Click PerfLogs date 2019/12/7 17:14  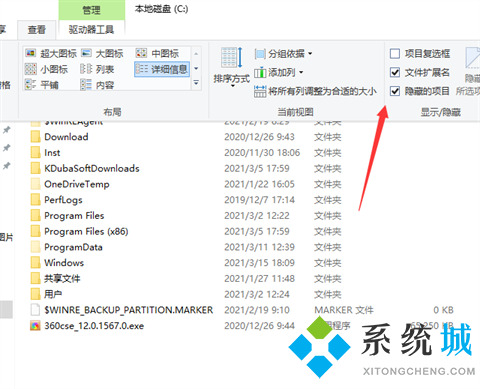click(259, 200)
